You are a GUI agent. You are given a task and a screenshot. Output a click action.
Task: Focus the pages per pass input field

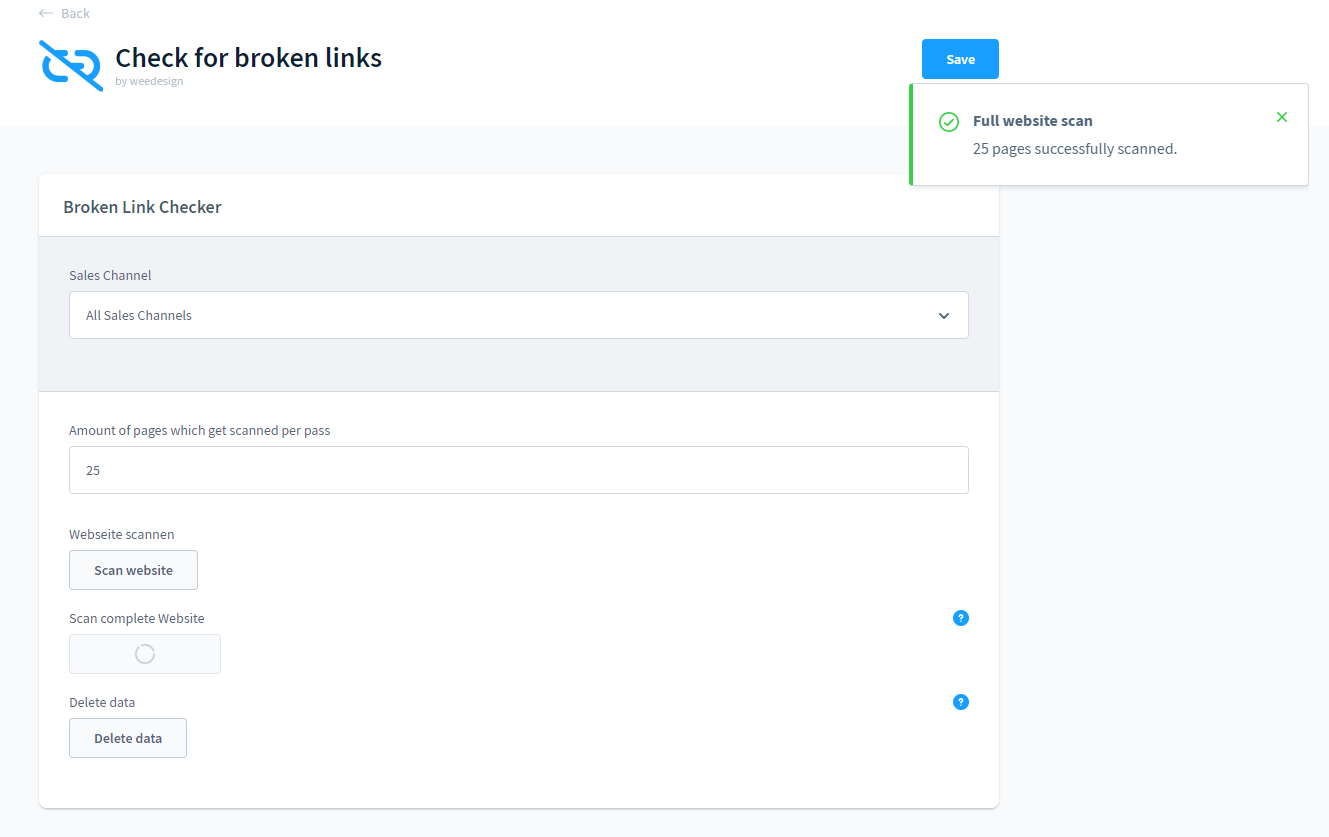click(x=519, y=470)
